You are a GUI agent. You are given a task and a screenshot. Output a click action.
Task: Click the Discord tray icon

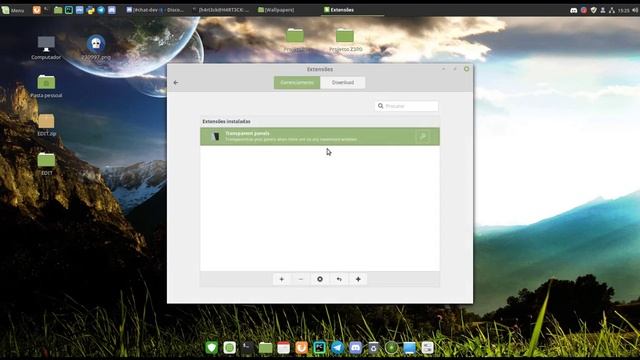tap(573, 10)
